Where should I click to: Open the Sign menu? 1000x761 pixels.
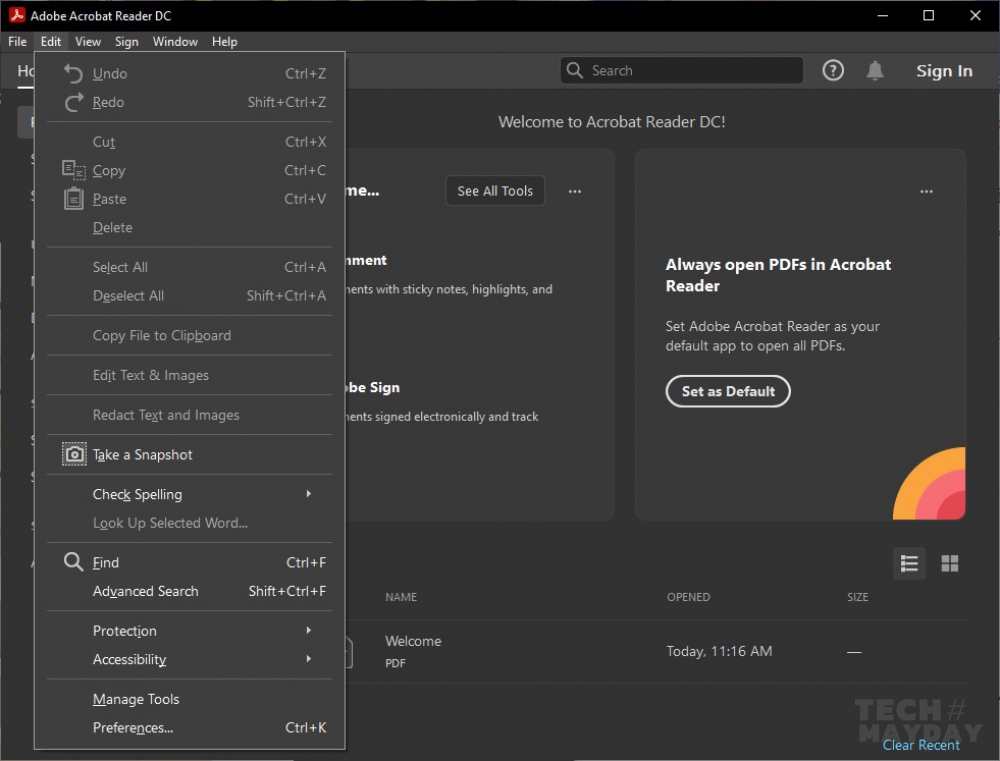coord(126,41)
